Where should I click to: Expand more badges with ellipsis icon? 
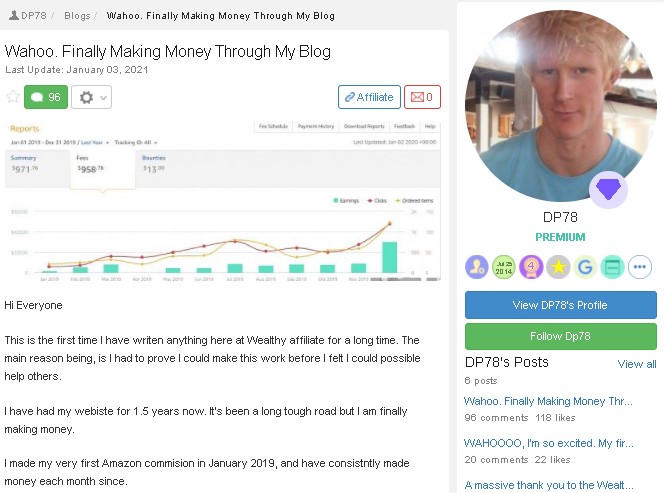tap(639, 267)
